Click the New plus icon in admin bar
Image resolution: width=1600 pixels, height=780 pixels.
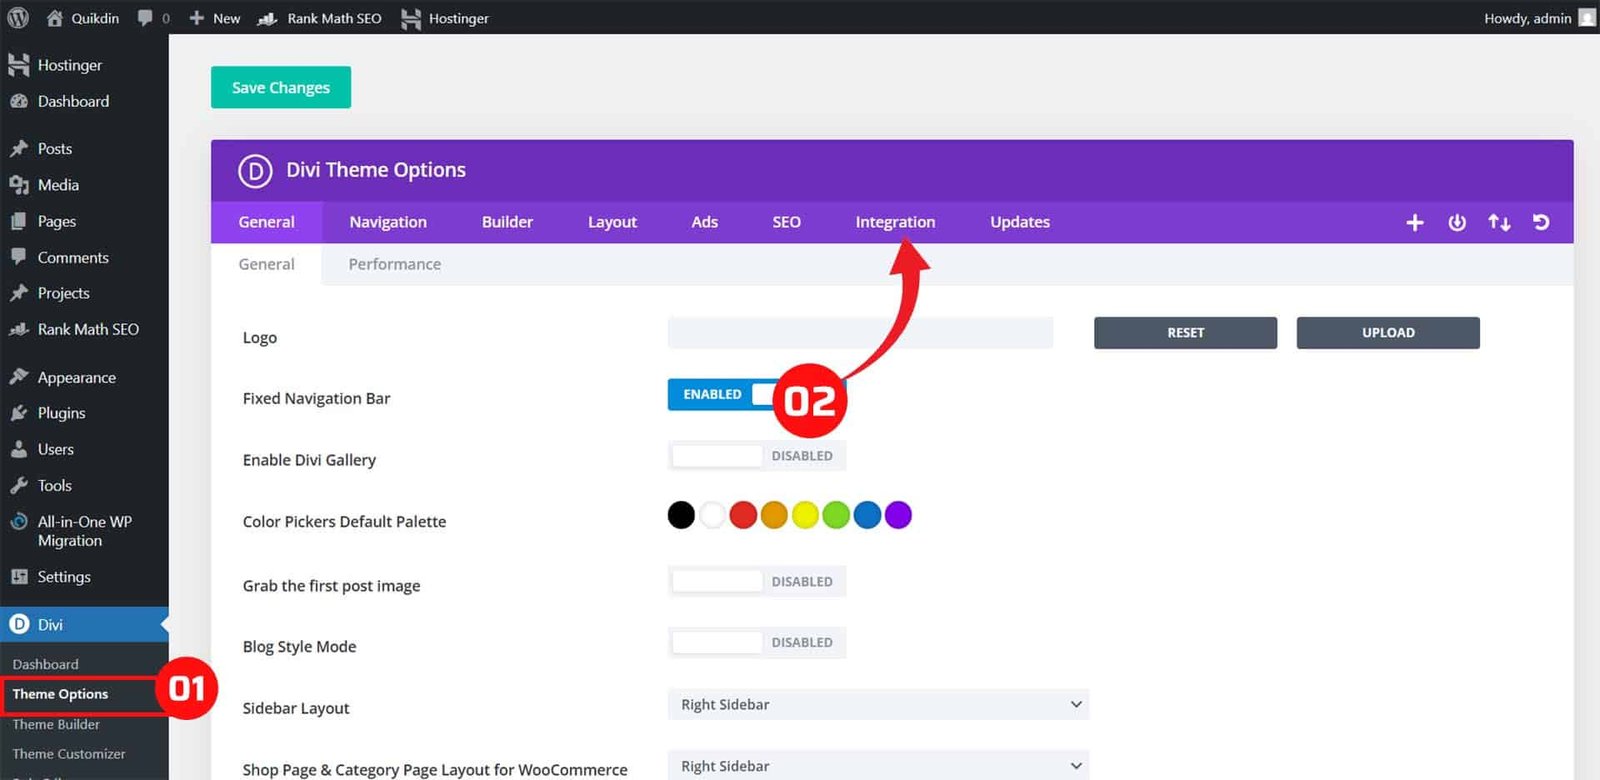tap(197, 18)
